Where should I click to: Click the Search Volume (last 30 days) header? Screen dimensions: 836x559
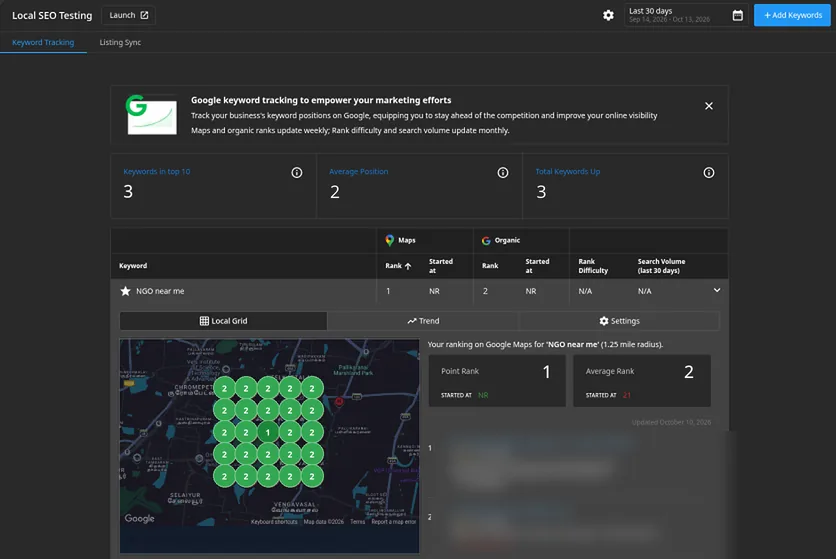coord(661,266)
